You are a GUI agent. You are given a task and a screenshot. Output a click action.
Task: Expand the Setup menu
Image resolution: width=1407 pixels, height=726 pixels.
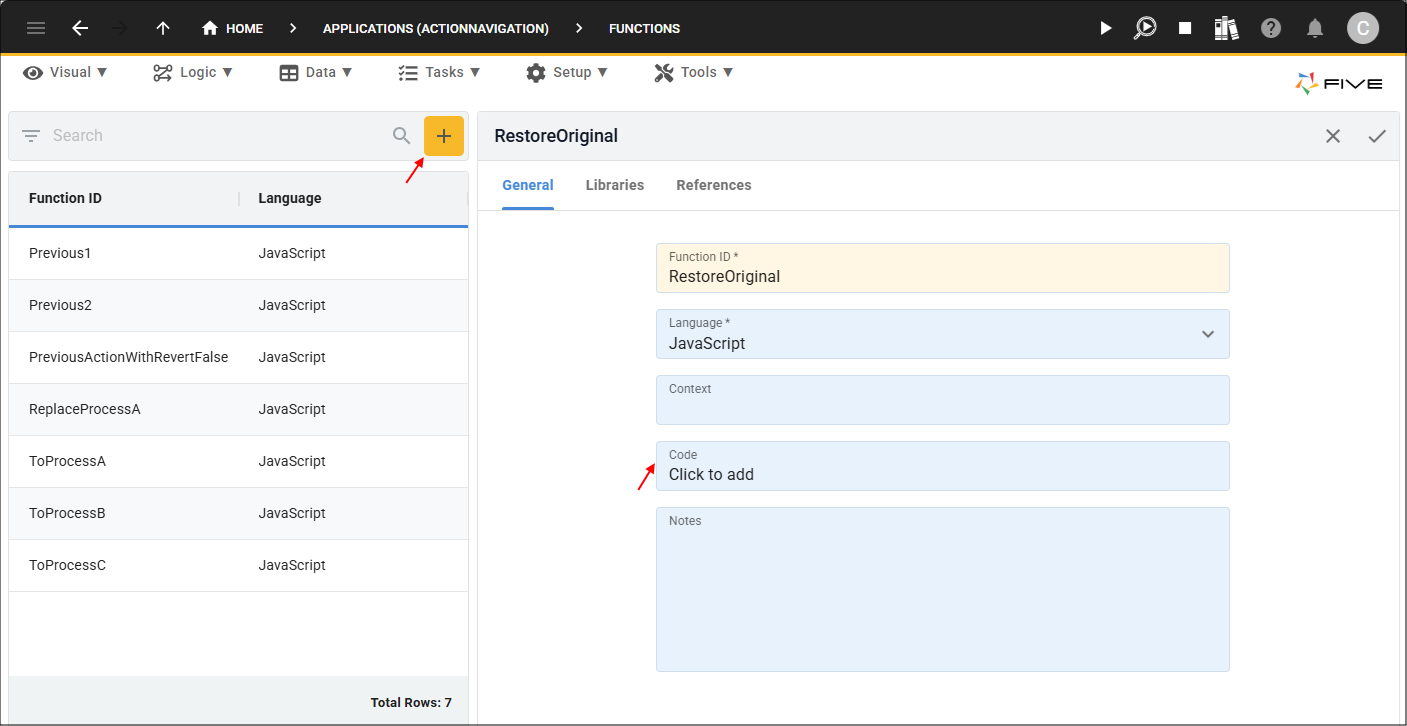tap(569, 72)
